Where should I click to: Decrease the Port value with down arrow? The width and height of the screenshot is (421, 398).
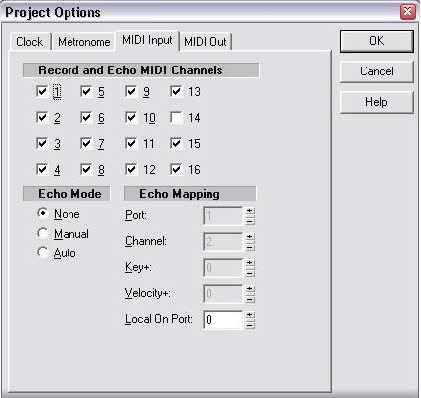(x=250, y=221)
